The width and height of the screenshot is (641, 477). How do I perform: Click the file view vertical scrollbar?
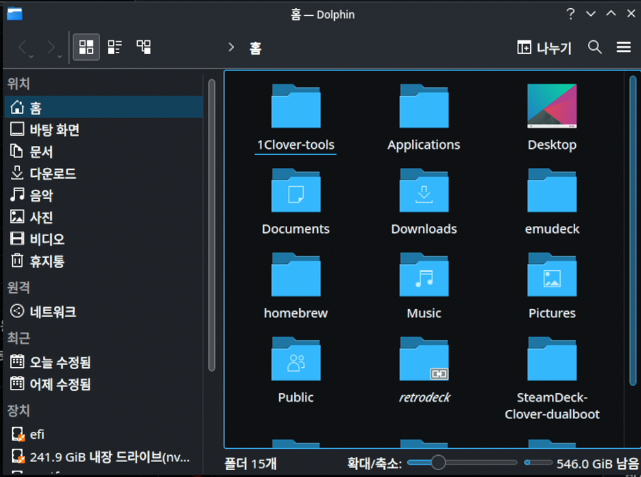coord(633,231)
